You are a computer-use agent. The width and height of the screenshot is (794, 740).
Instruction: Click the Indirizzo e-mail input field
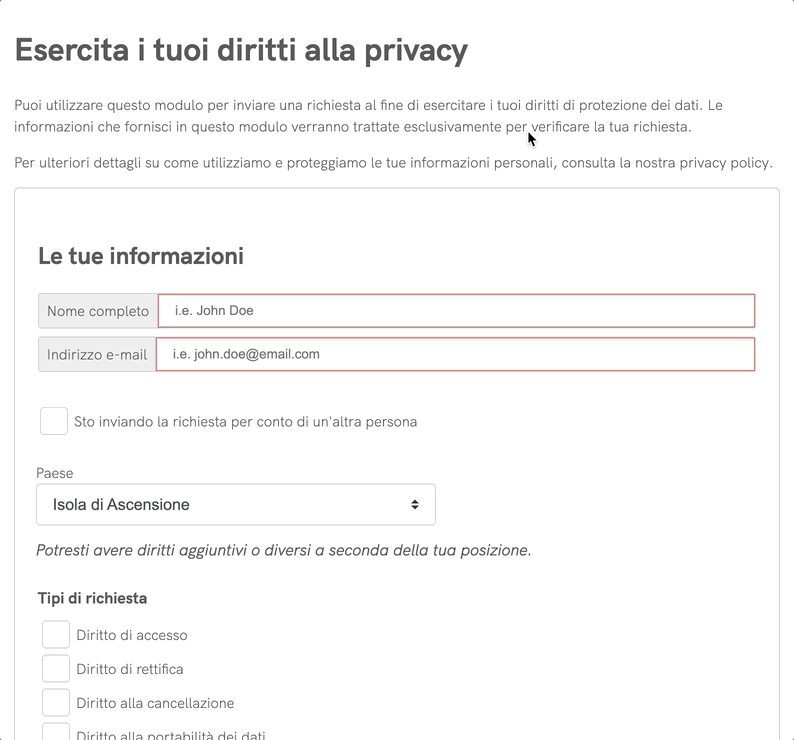[x=455, y=355]
